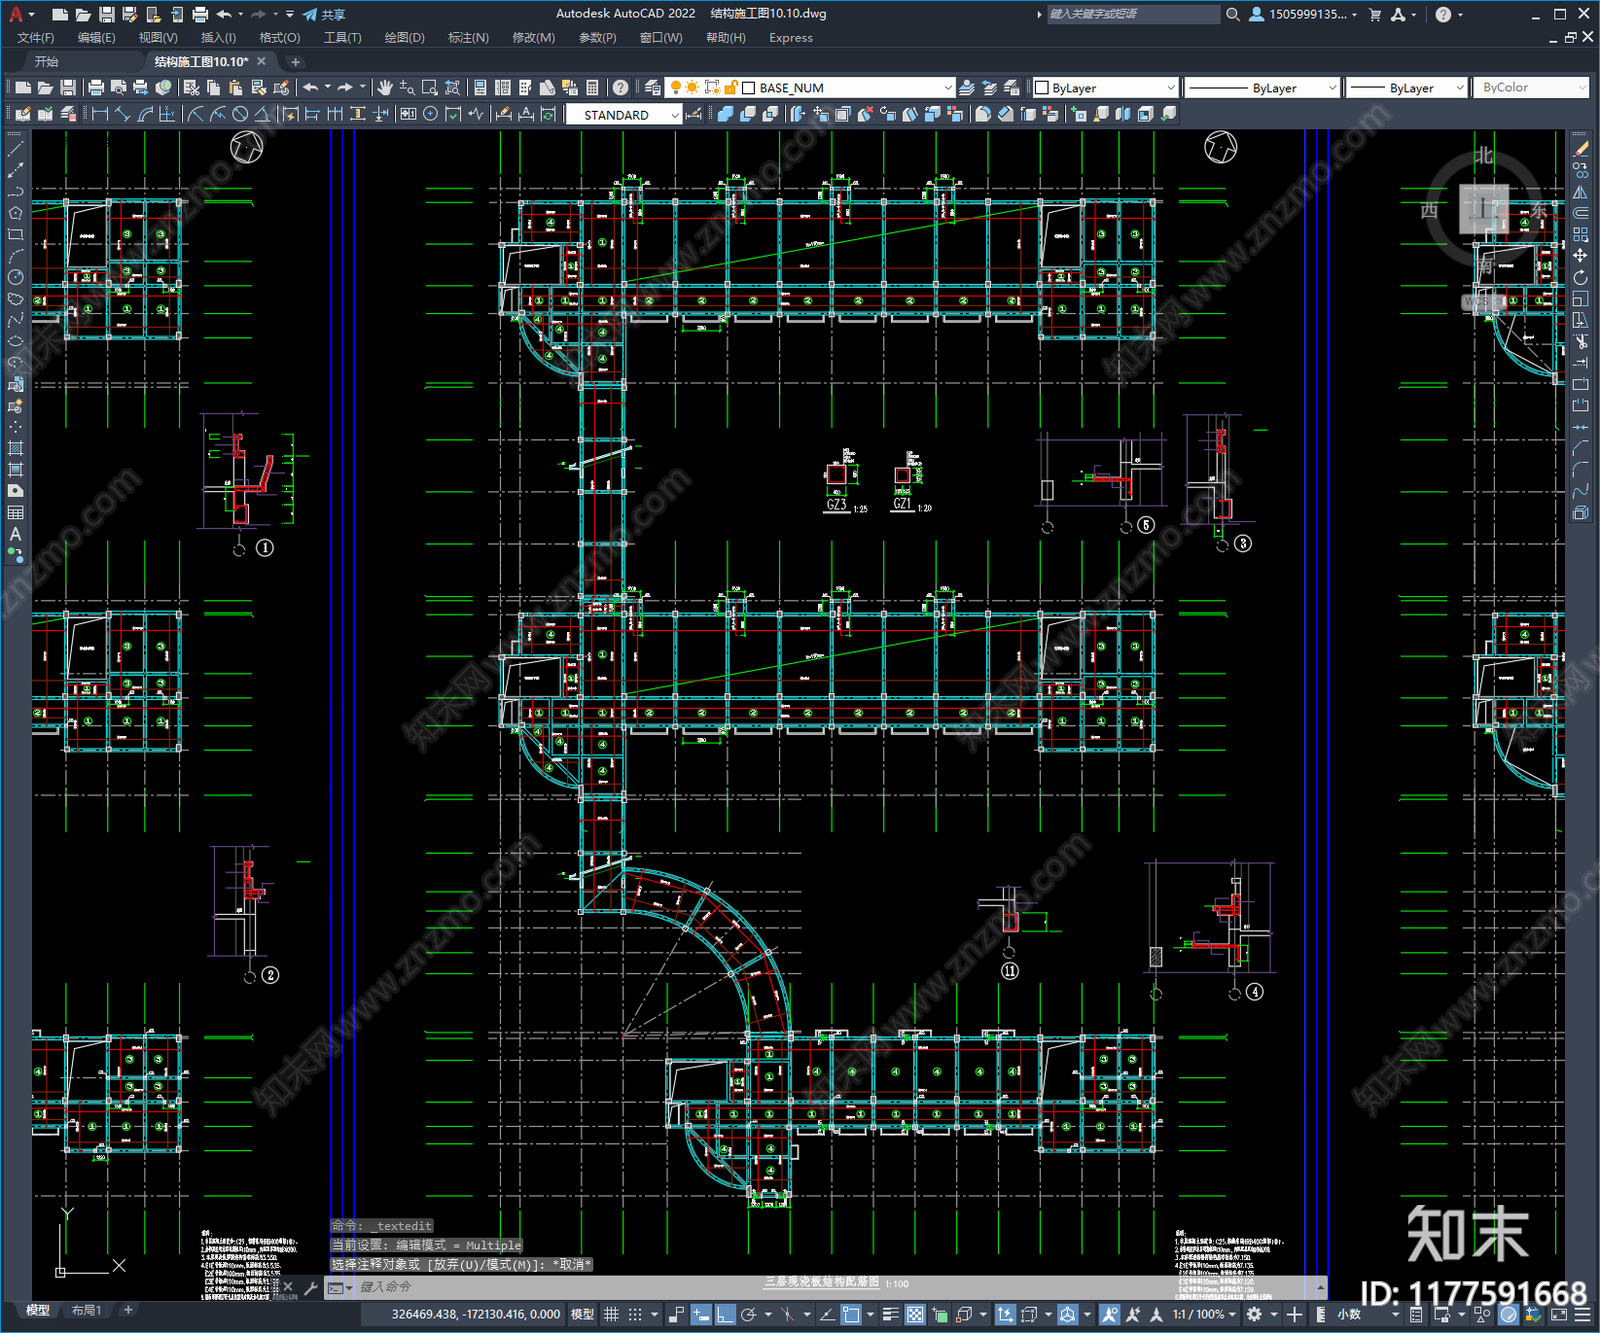Expand the BASE_NUM layer dropdown

click(x=947, y=88)
